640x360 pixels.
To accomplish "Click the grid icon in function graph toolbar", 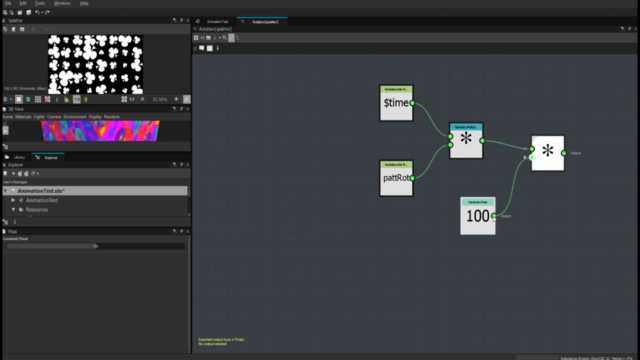I will pyautogui.click(x=196, y=38).
